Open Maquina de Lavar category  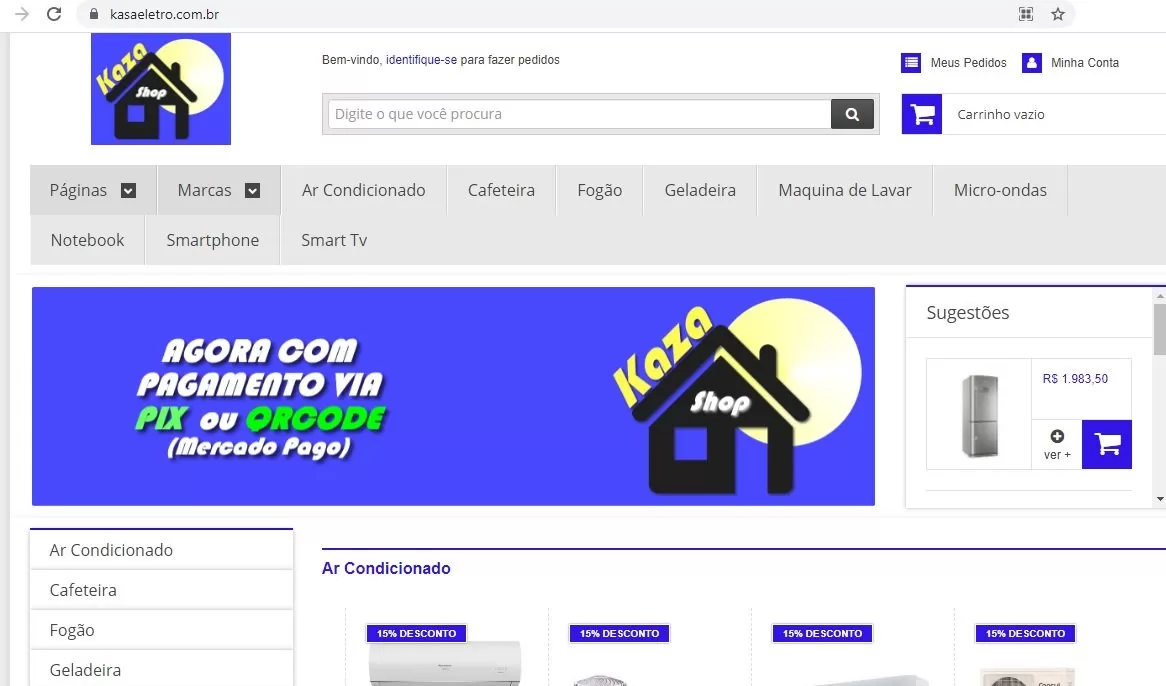[x=845, y=190]
